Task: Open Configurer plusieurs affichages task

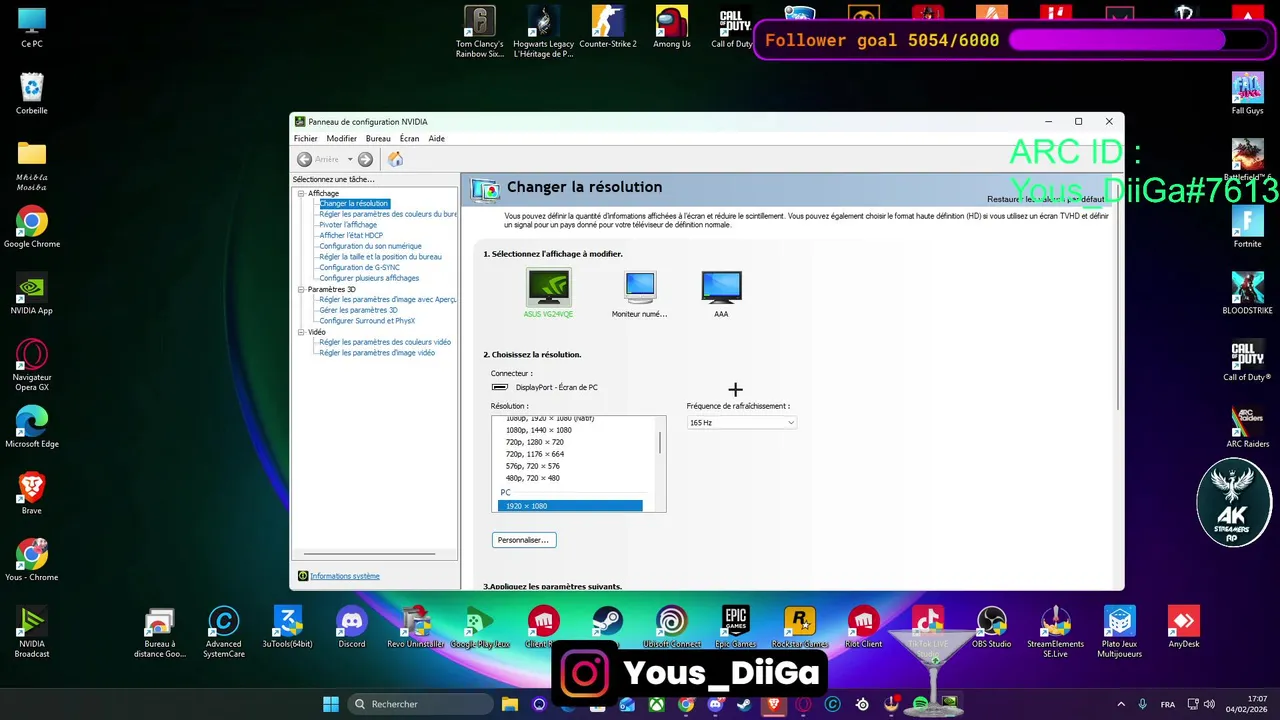Action: [369, 278]
